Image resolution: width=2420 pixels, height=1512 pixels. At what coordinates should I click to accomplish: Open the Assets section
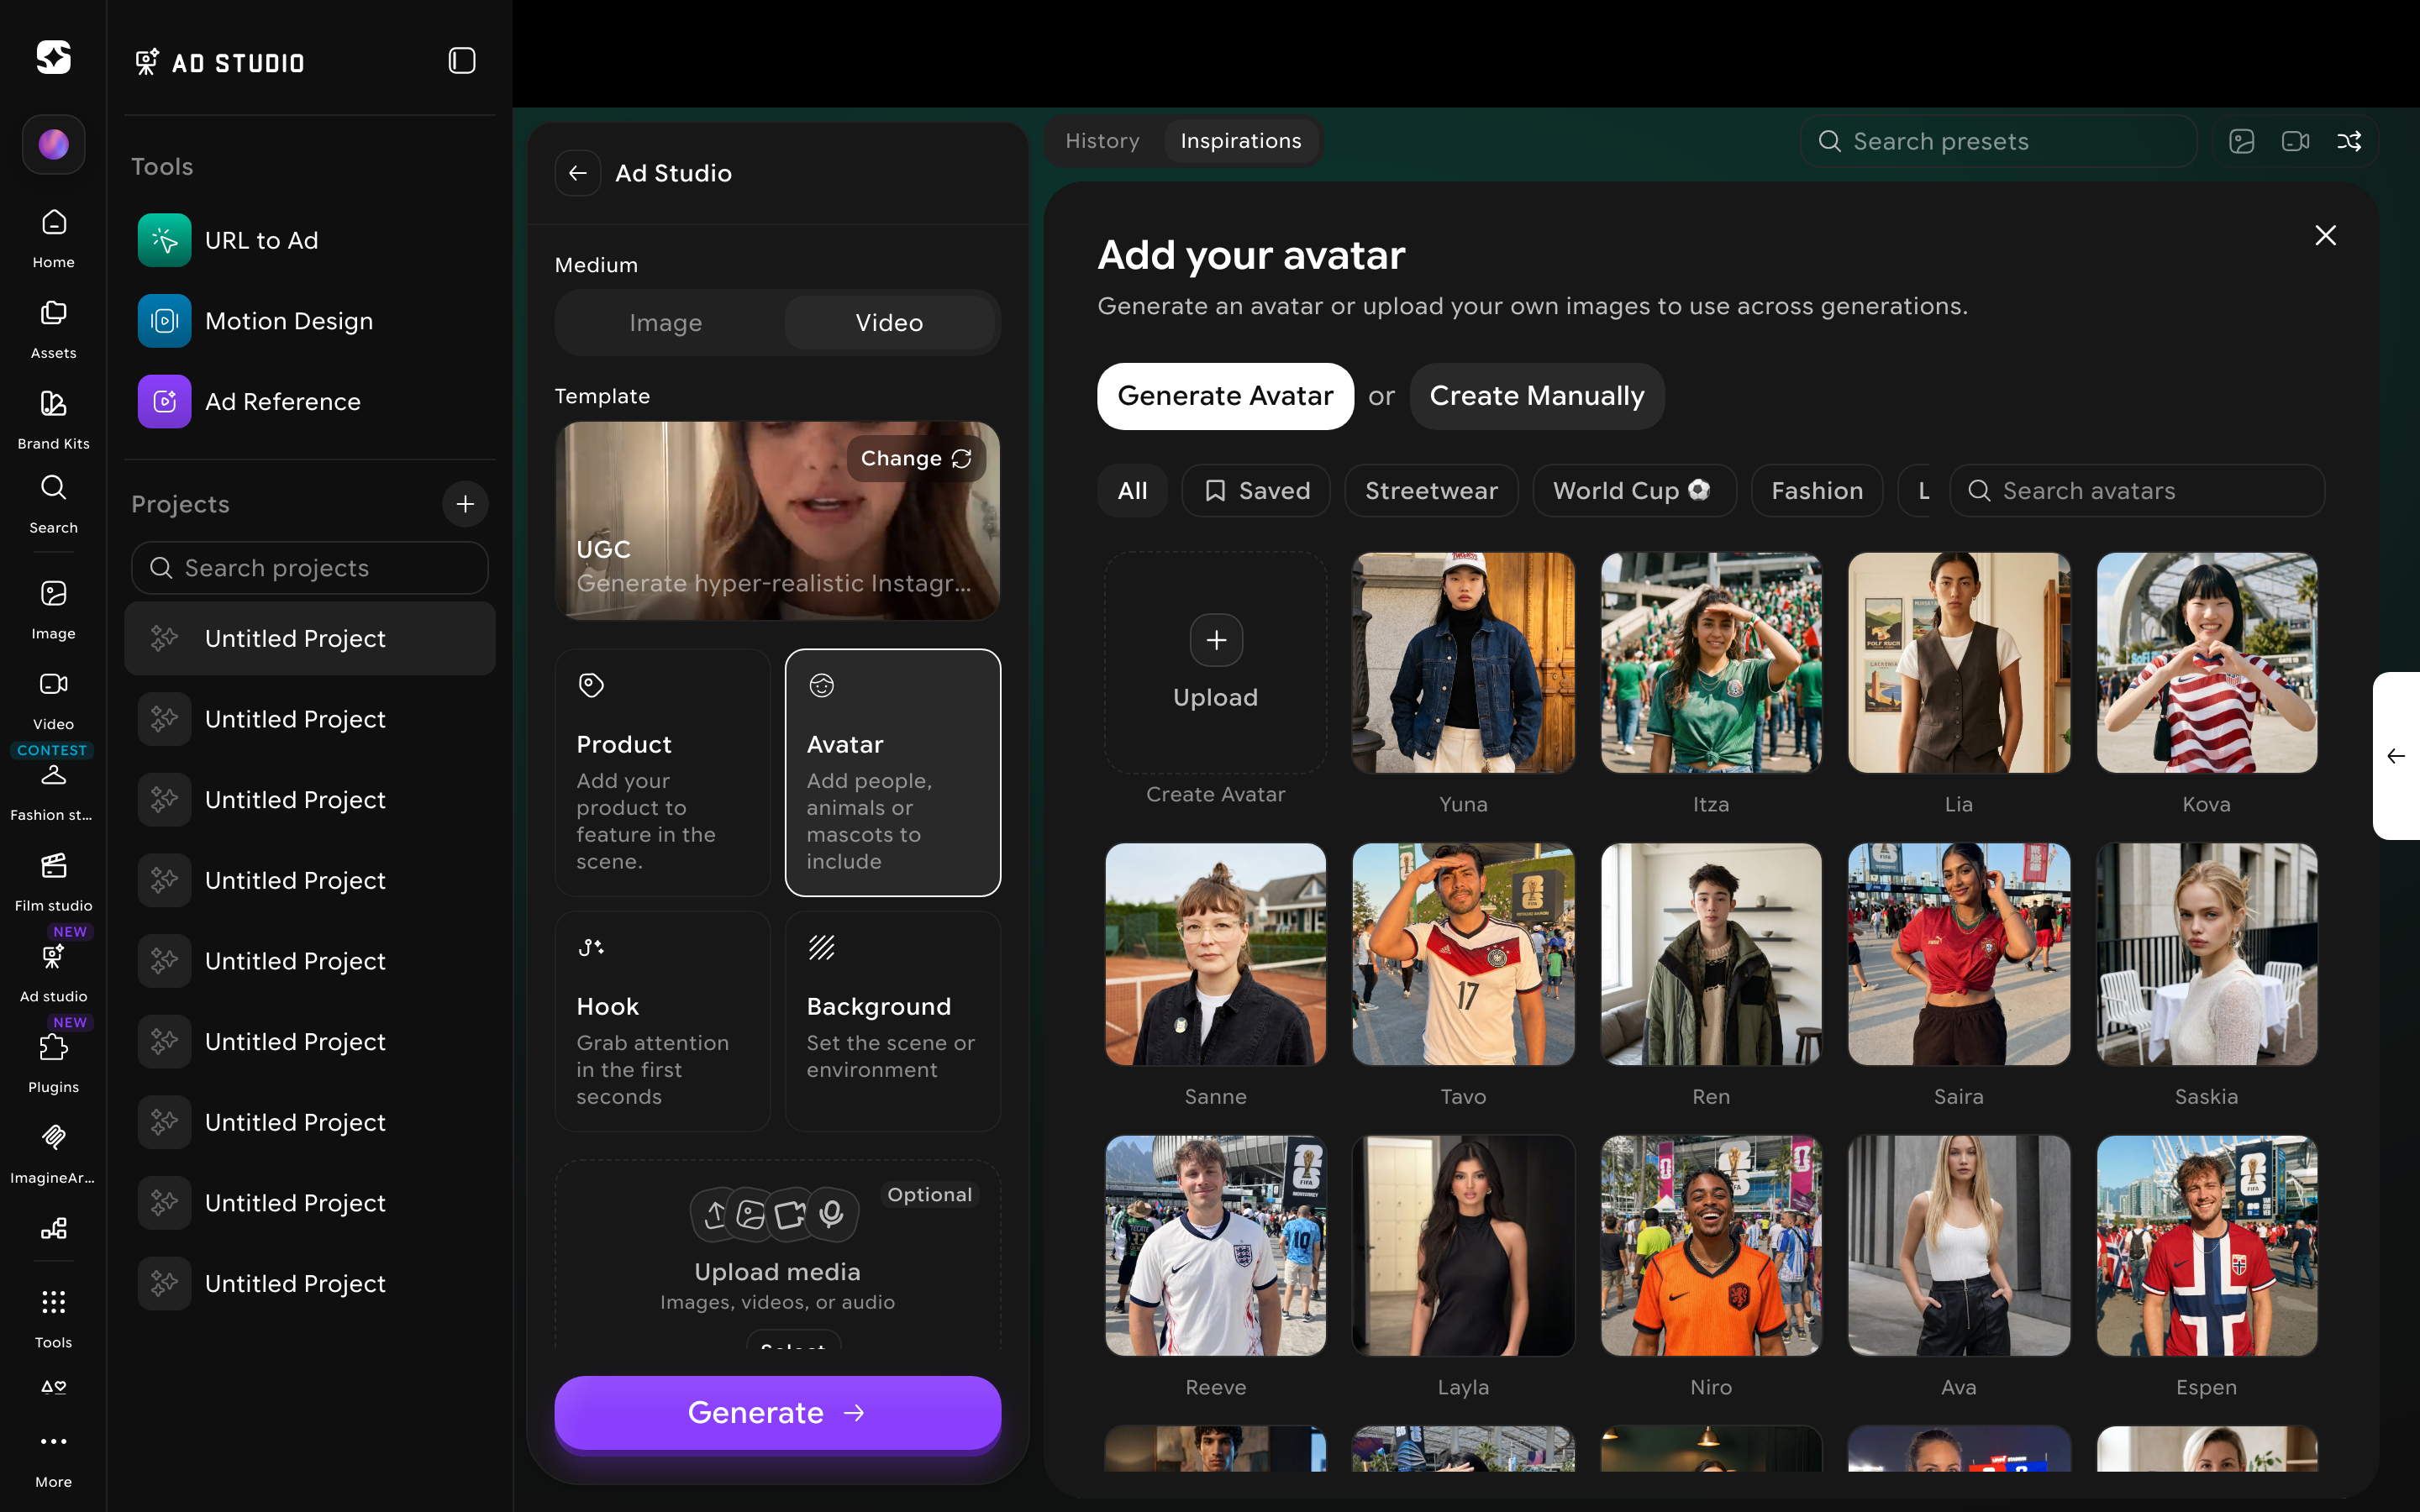pos(53,329)
